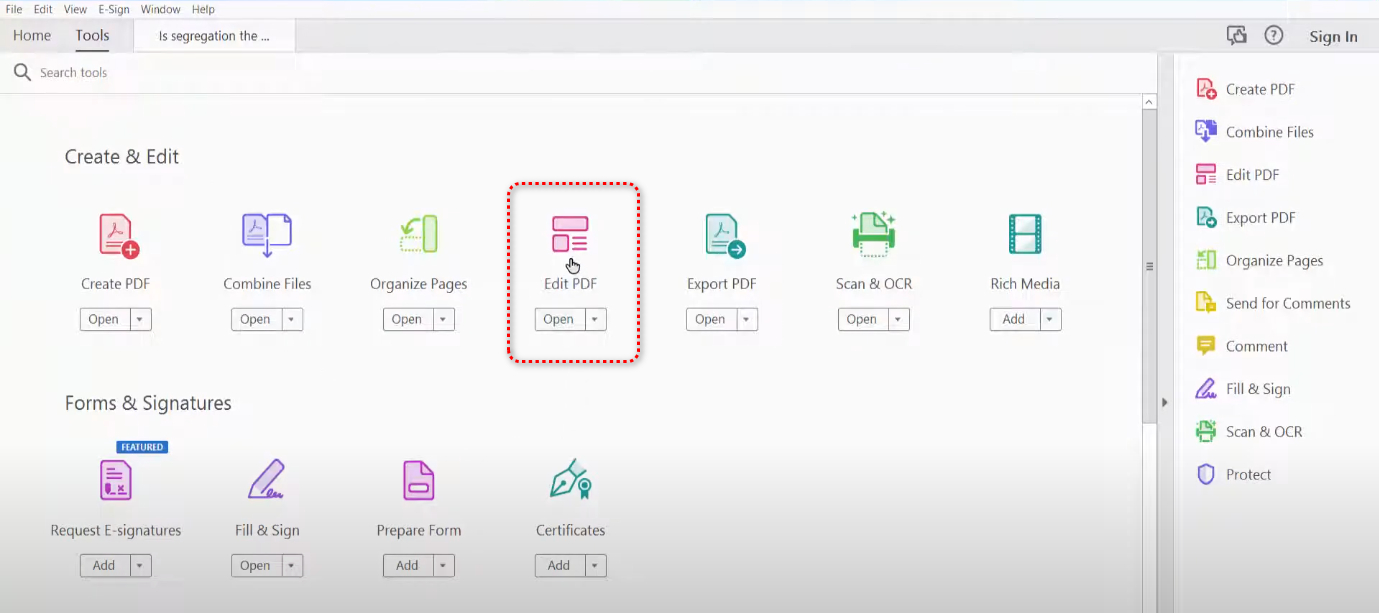The height and width of the screenshot is (613, 1379).
Task: Select the Combine Files tool icon
Action: click(266, 233)
